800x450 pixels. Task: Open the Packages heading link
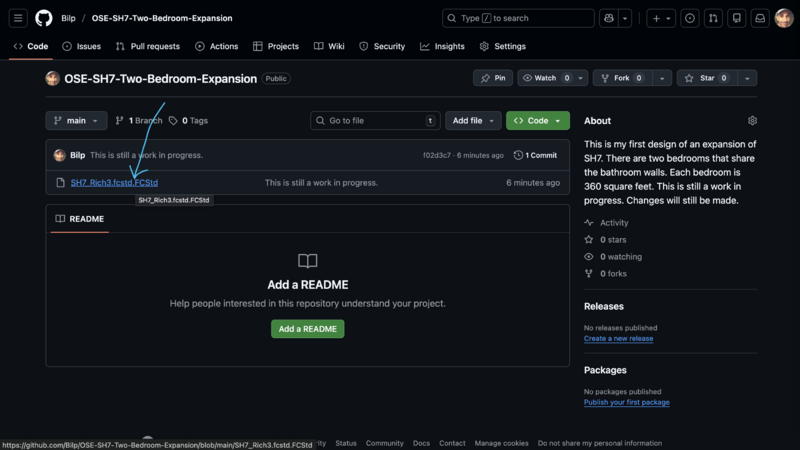[x=605, y=370]
